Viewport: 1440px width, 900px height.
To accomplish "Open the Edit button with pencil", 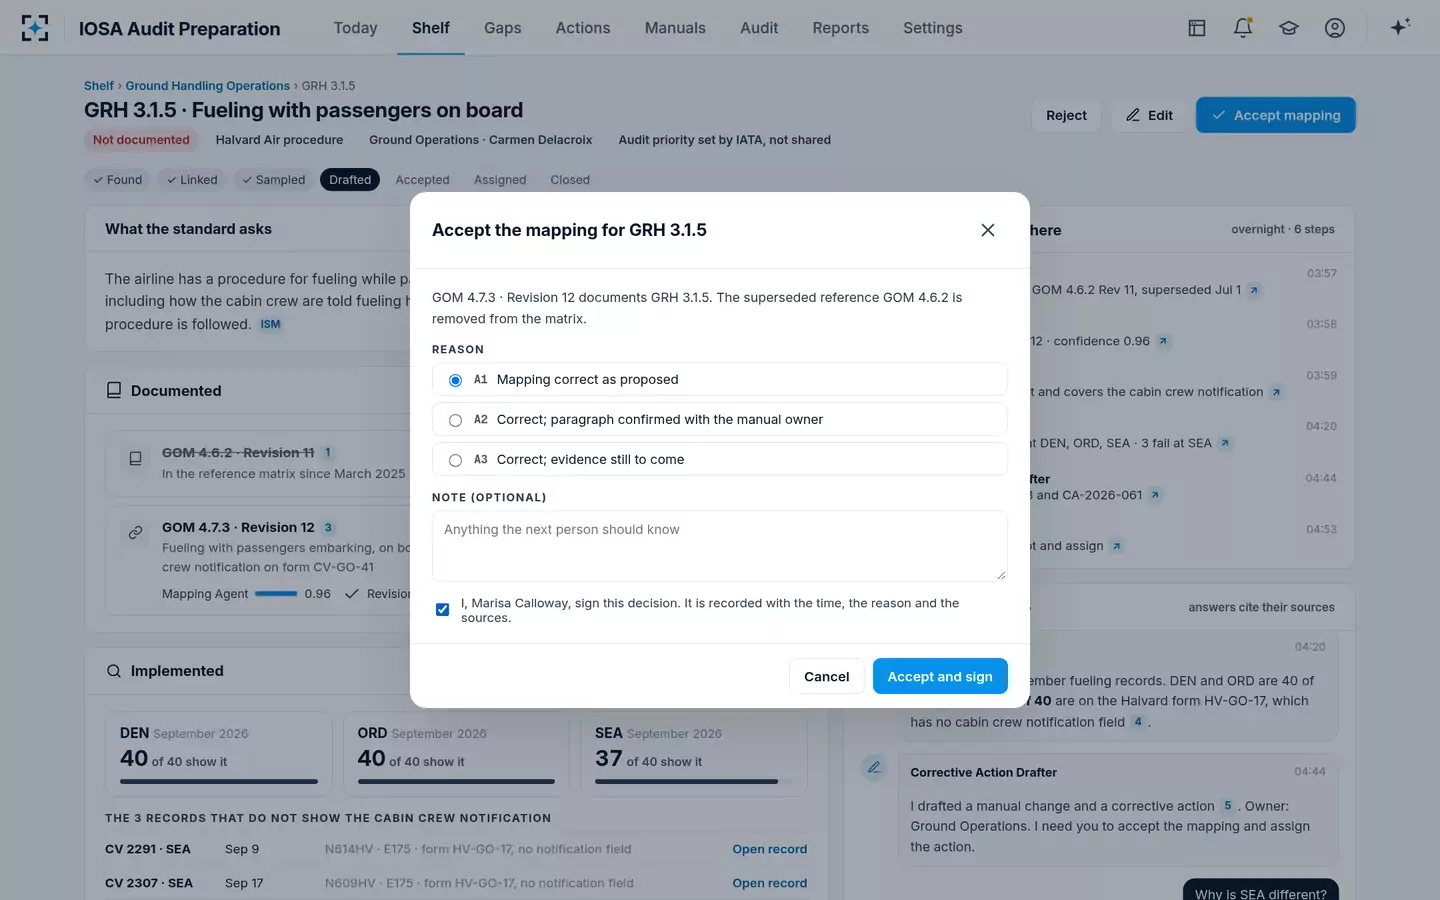I will [x=1149, y=115].
